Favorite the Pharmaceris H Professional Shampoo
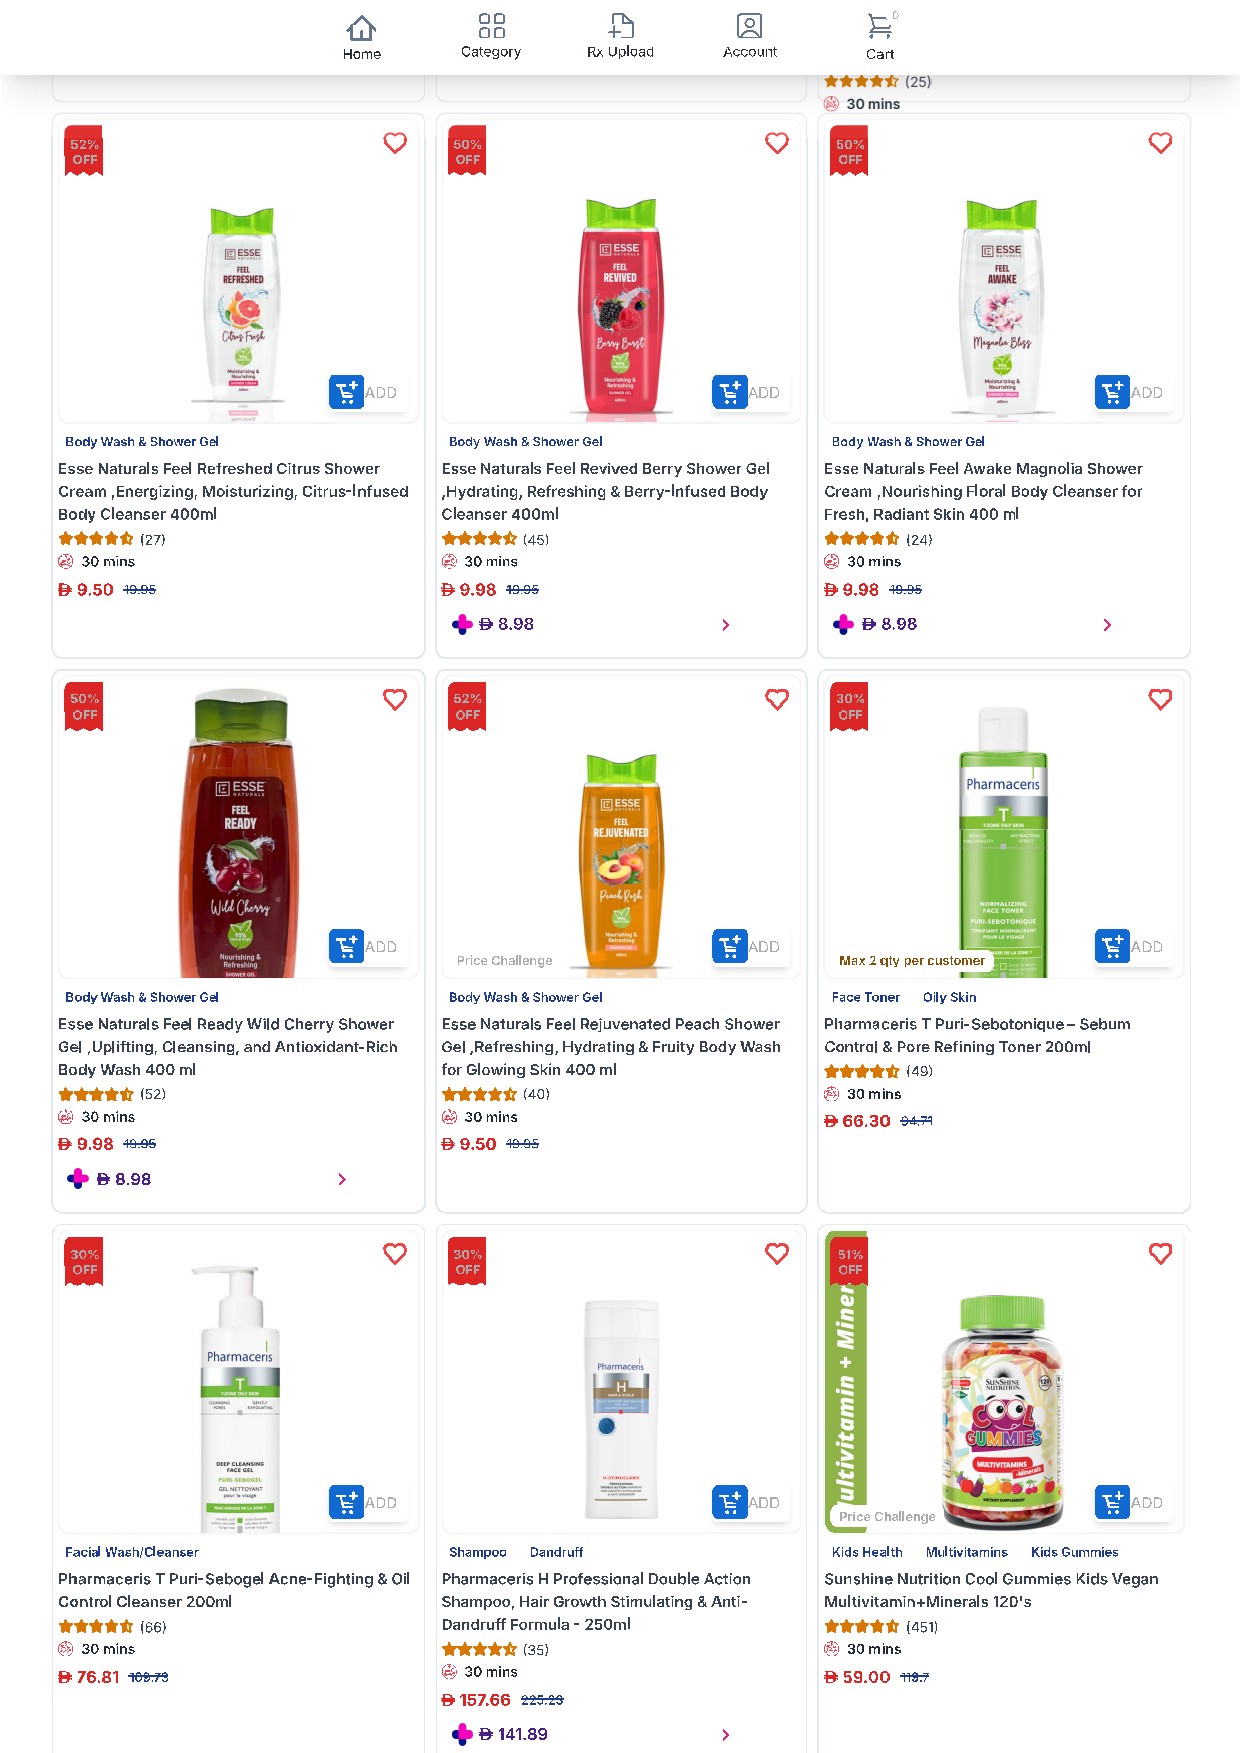The image size is (1240, 1753). click(777, 1253)
